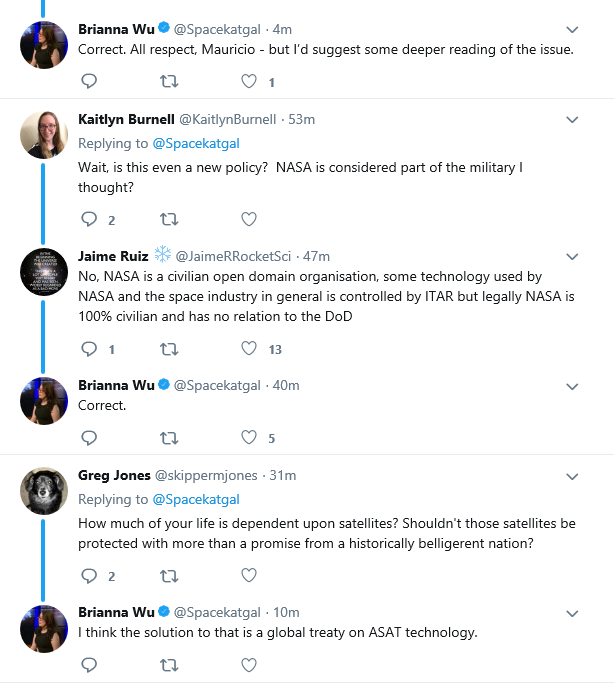614x685 pixels.
Task: Like Brianna Wu's 'deeper reading' tweet
Action: click(x=249, y=81)
